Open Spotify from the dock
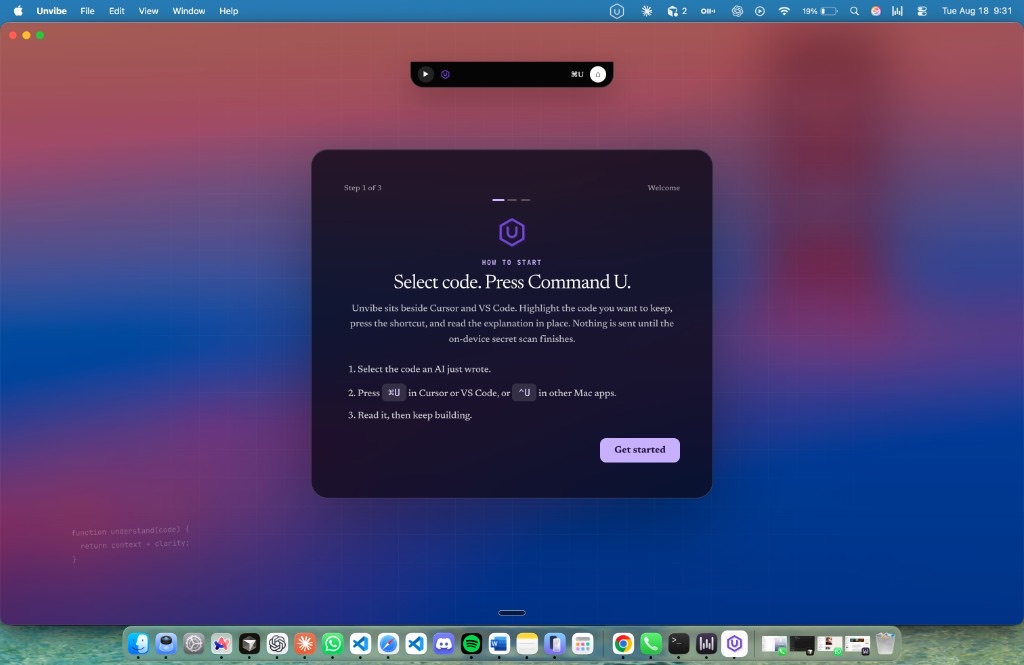 tap(471, 644)
